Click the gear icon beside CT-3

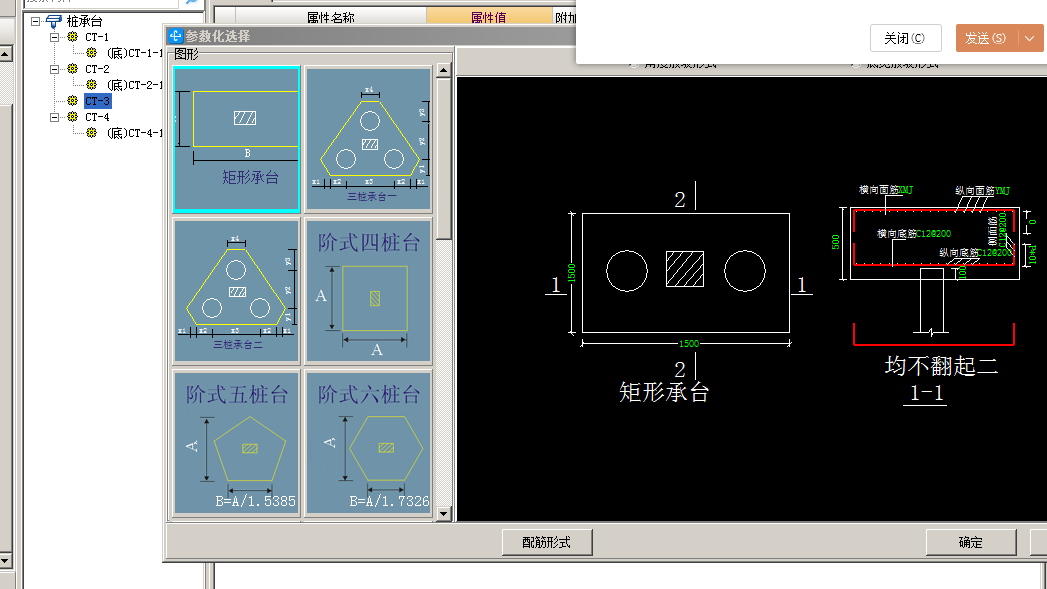pyautogui.click(x=73, y=101)
